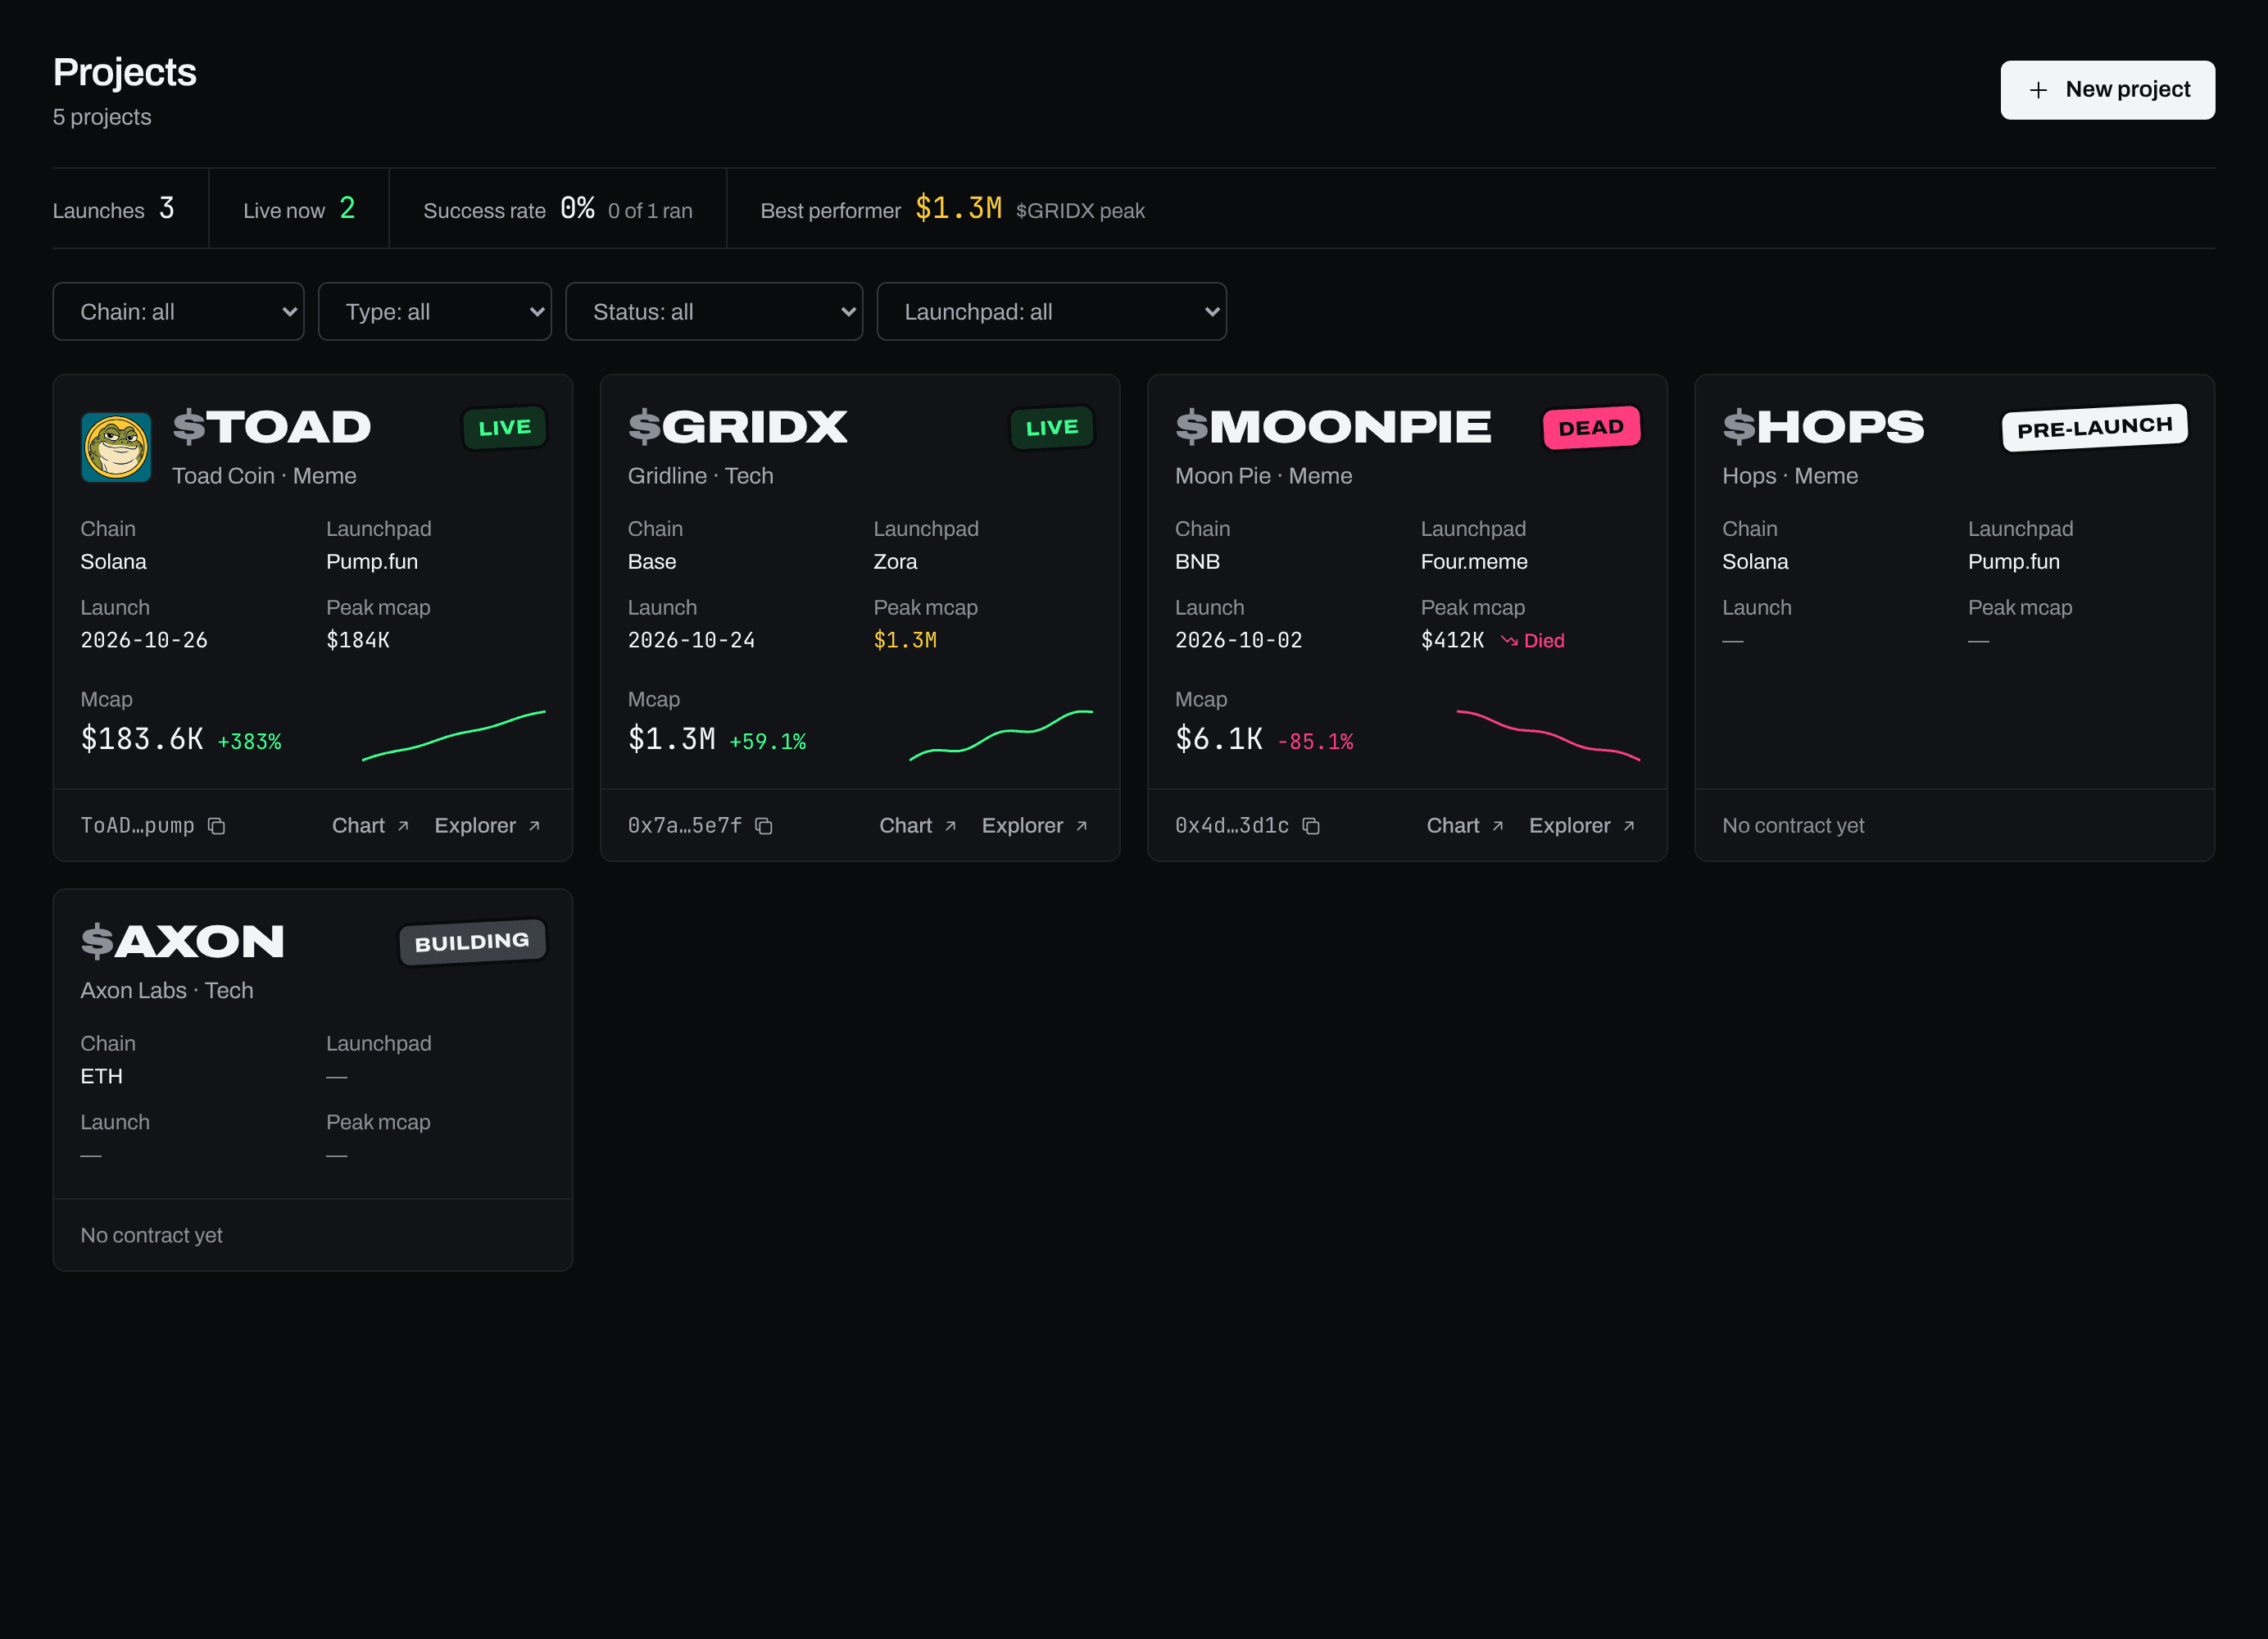
Task: Click the $TOAD market cap sparkline
Action: coord(454,735)
